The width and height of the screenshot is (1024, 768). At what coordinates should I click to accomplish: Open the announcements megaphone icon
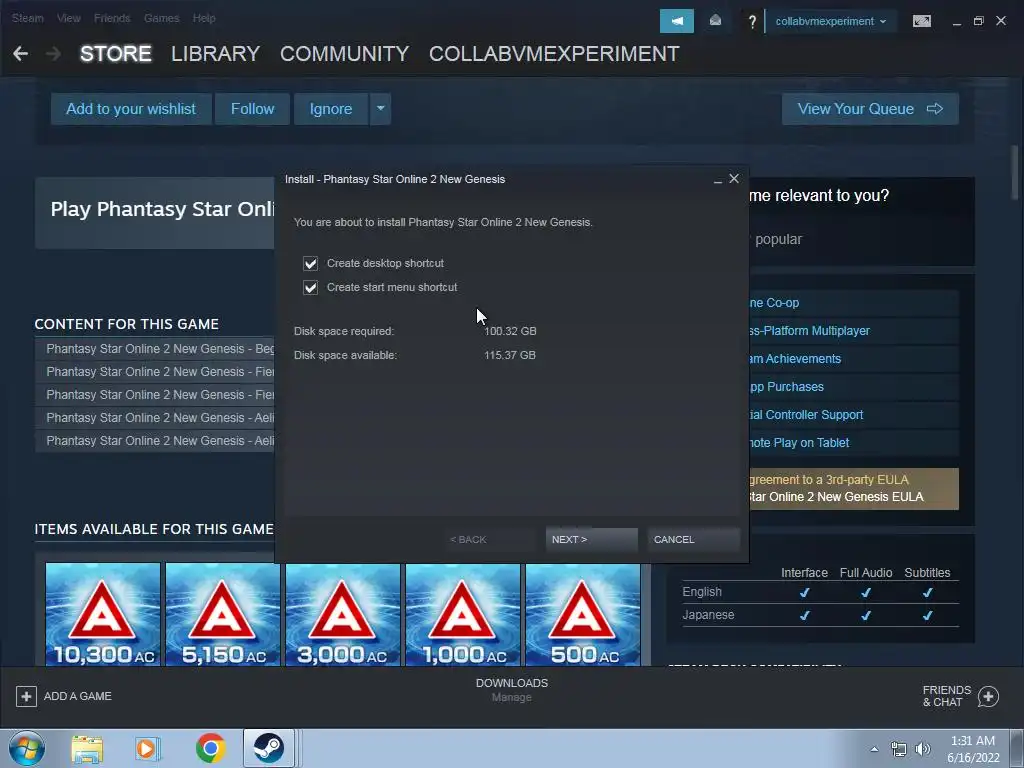pyautogui.click(x=677, y=21)
